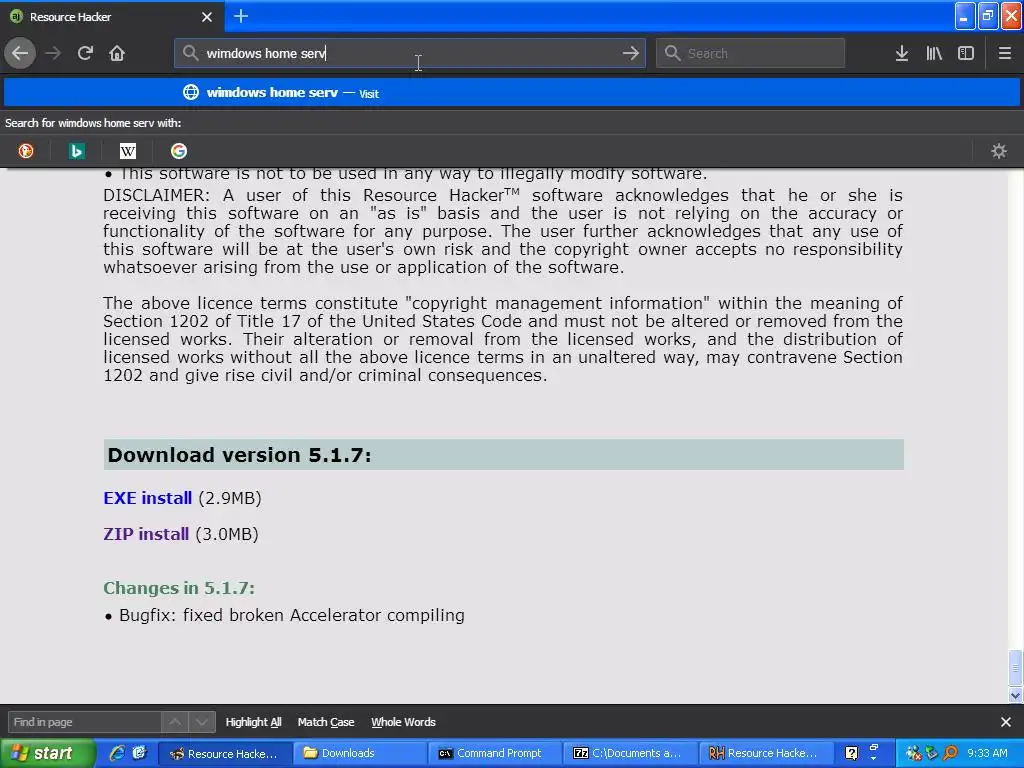Click the scrollbar down arrow
The image size is (1024, 768).
point(1015,696)
